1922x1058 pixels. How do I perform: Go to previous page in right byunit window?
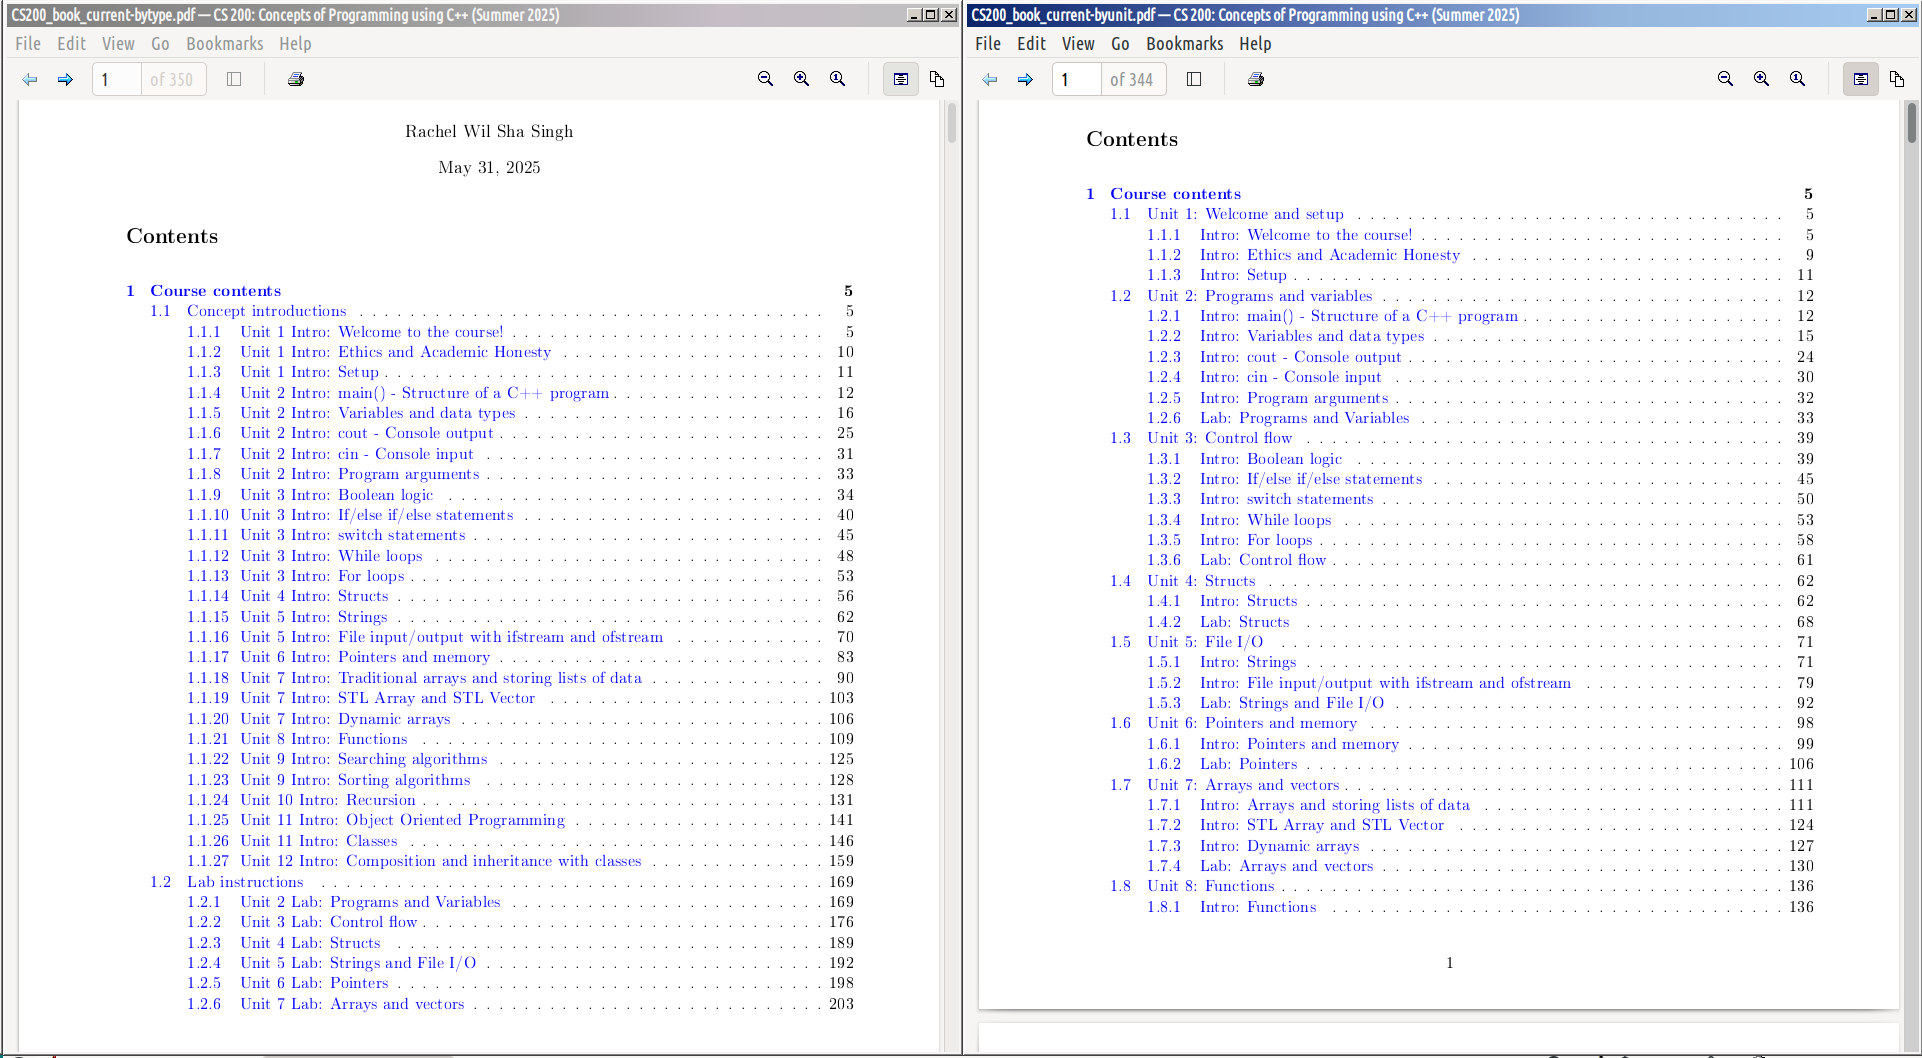[990, 79]
